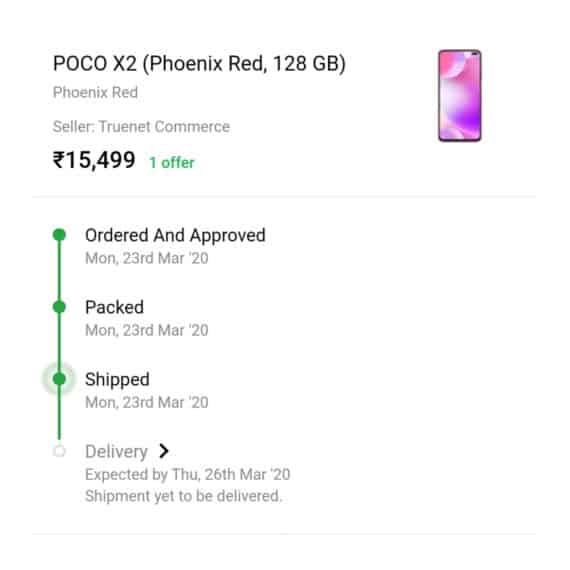Select the highlighted 'Shipped' status dot

pos(59,379)
